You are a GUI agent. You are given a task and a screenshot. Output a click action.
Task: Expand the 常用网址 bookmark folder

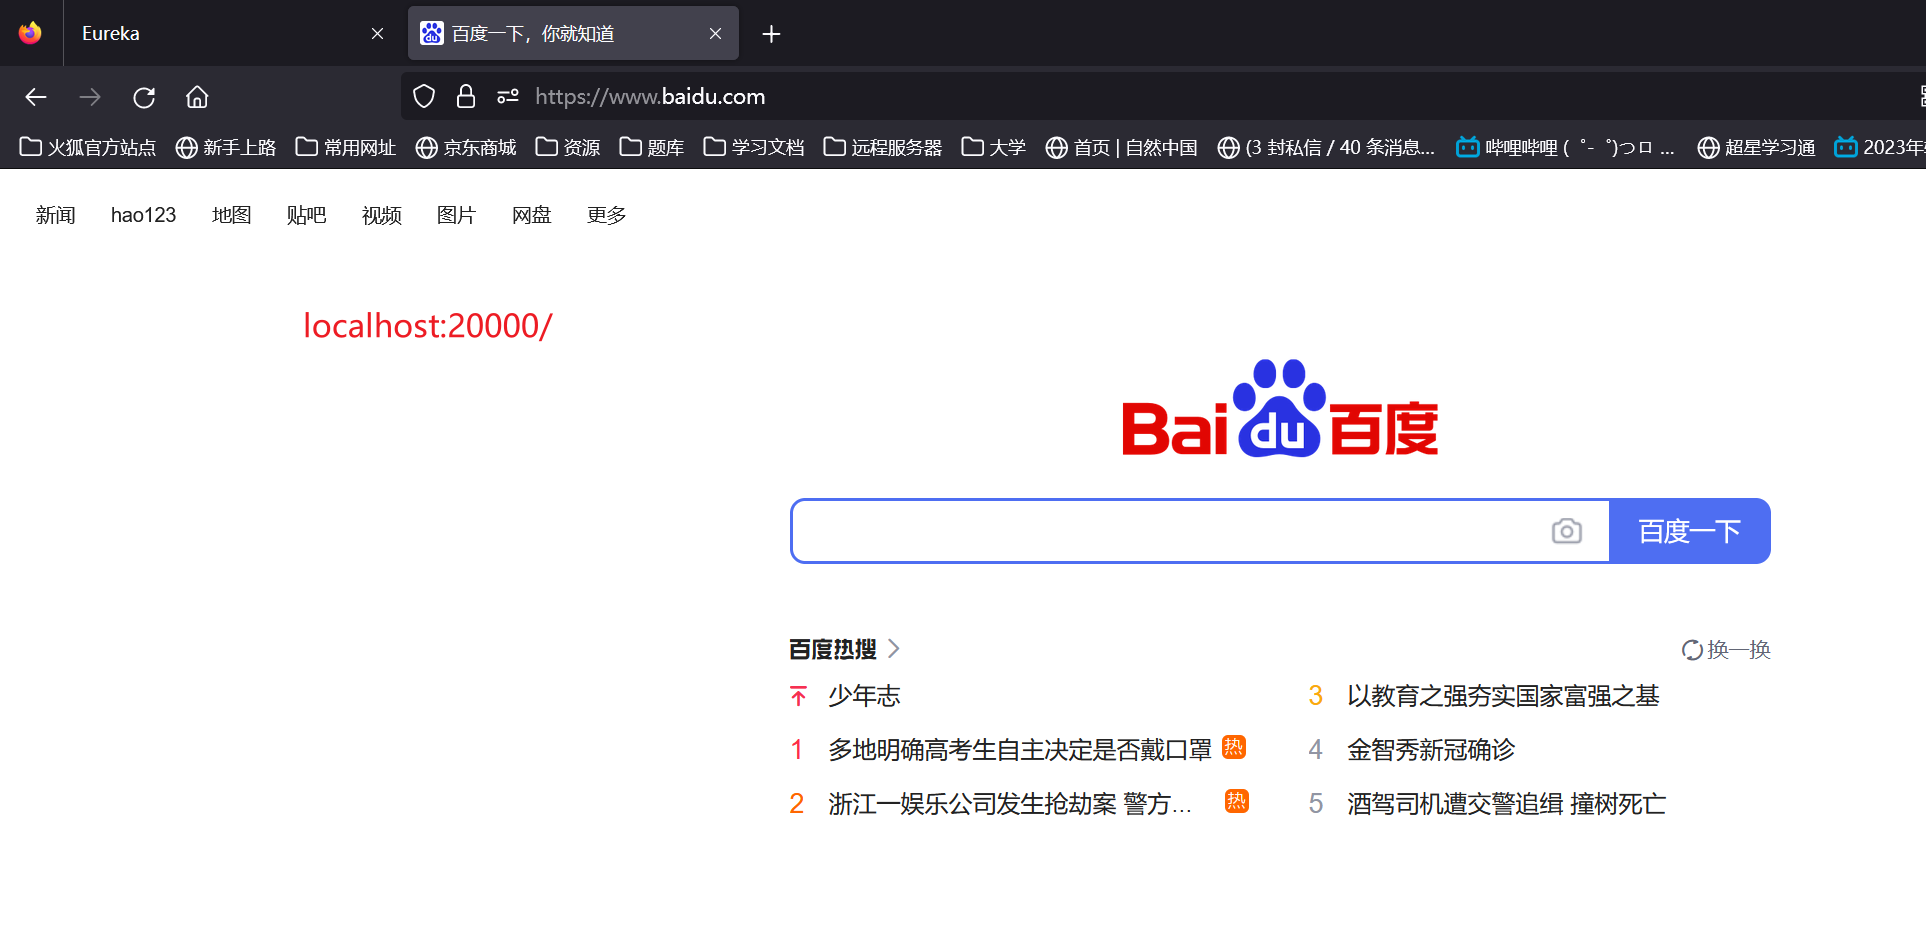click(346, 147)
